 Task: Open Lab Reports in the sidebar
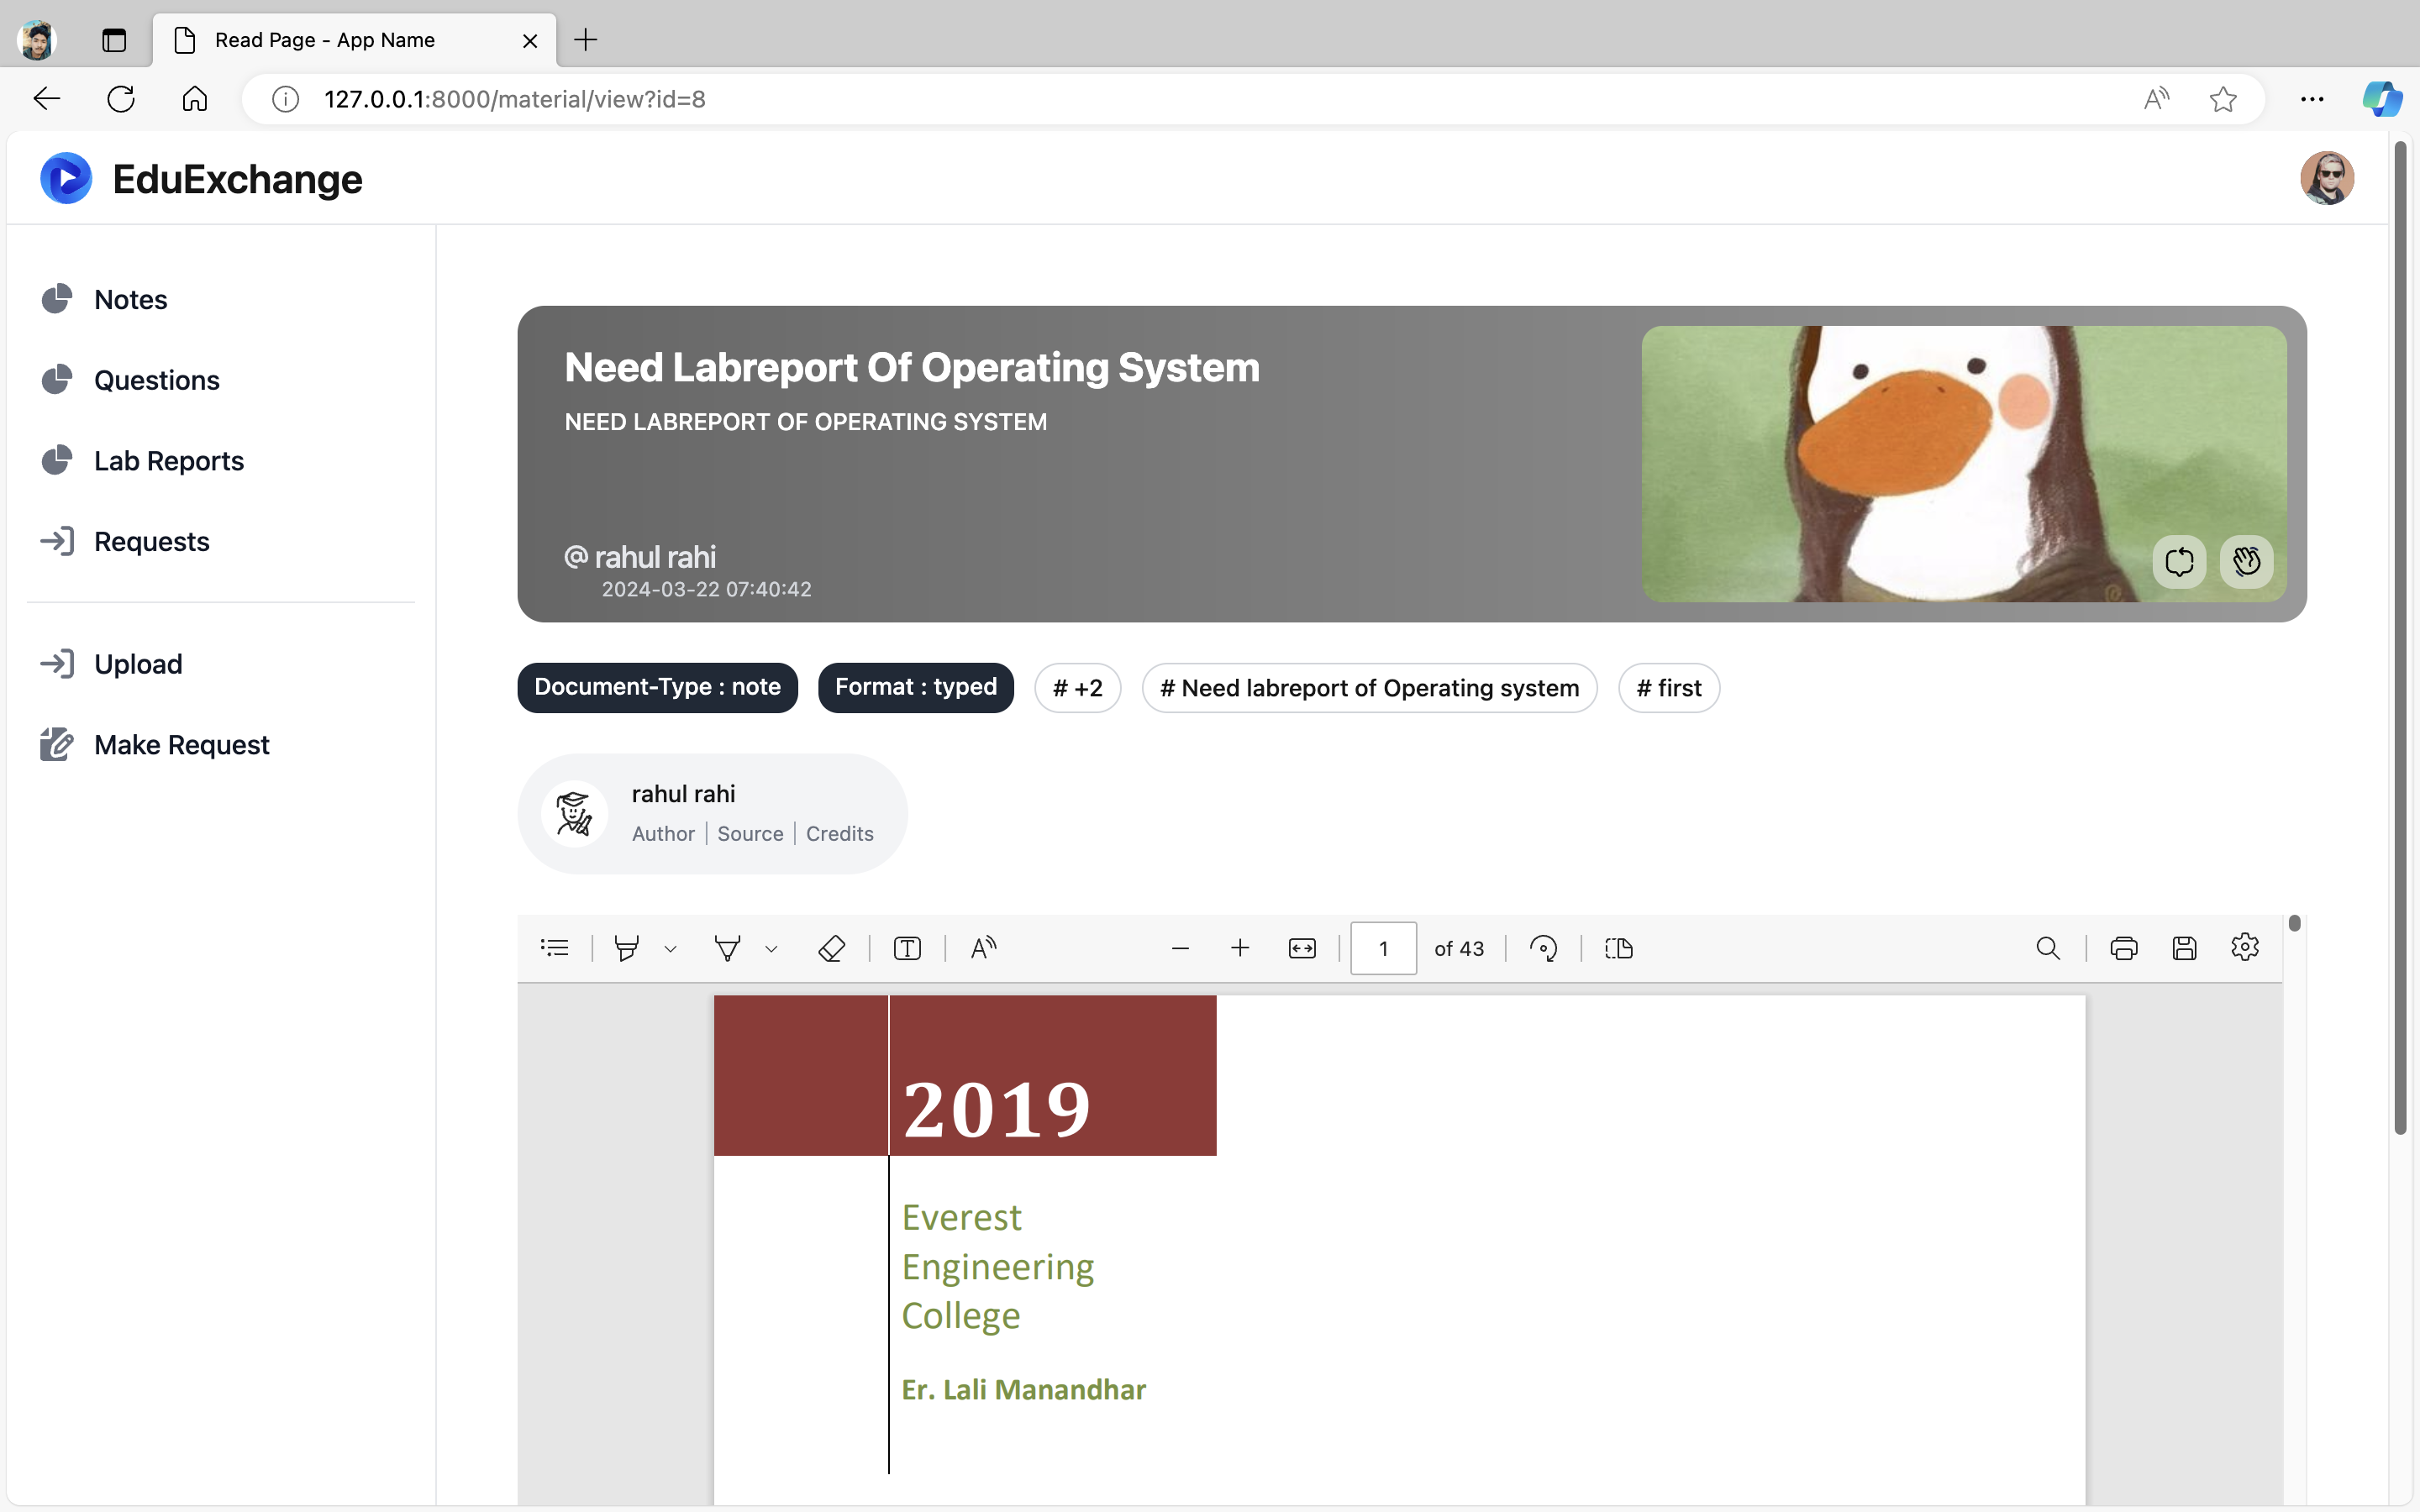point(168,461)
